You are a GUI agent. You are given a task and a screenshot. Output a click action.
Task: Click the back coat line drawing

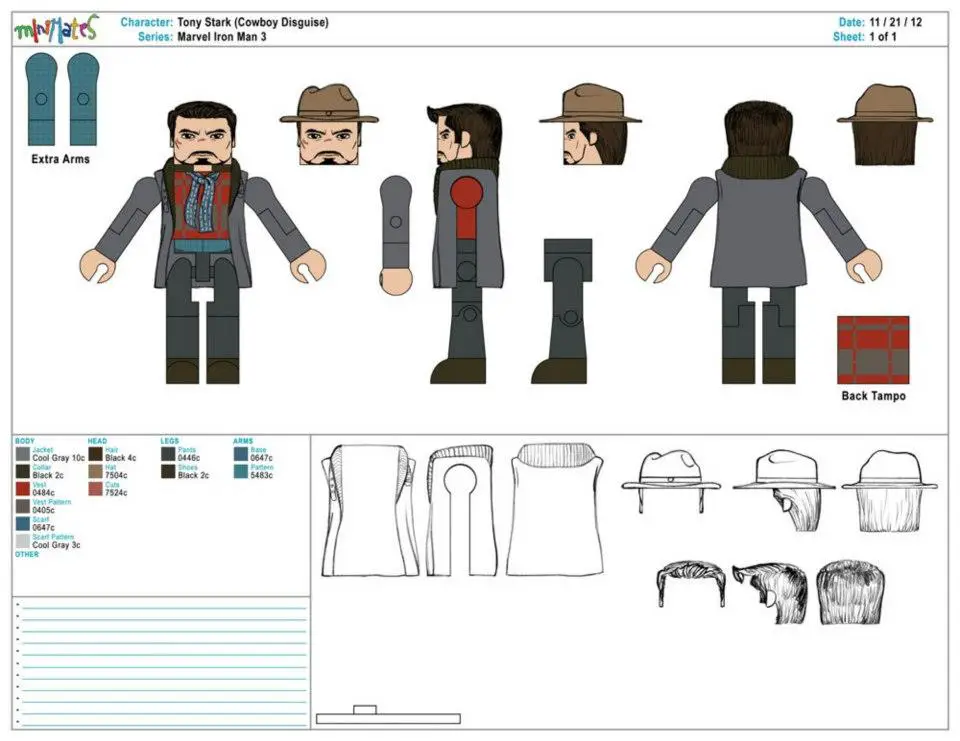pos(554,511)
